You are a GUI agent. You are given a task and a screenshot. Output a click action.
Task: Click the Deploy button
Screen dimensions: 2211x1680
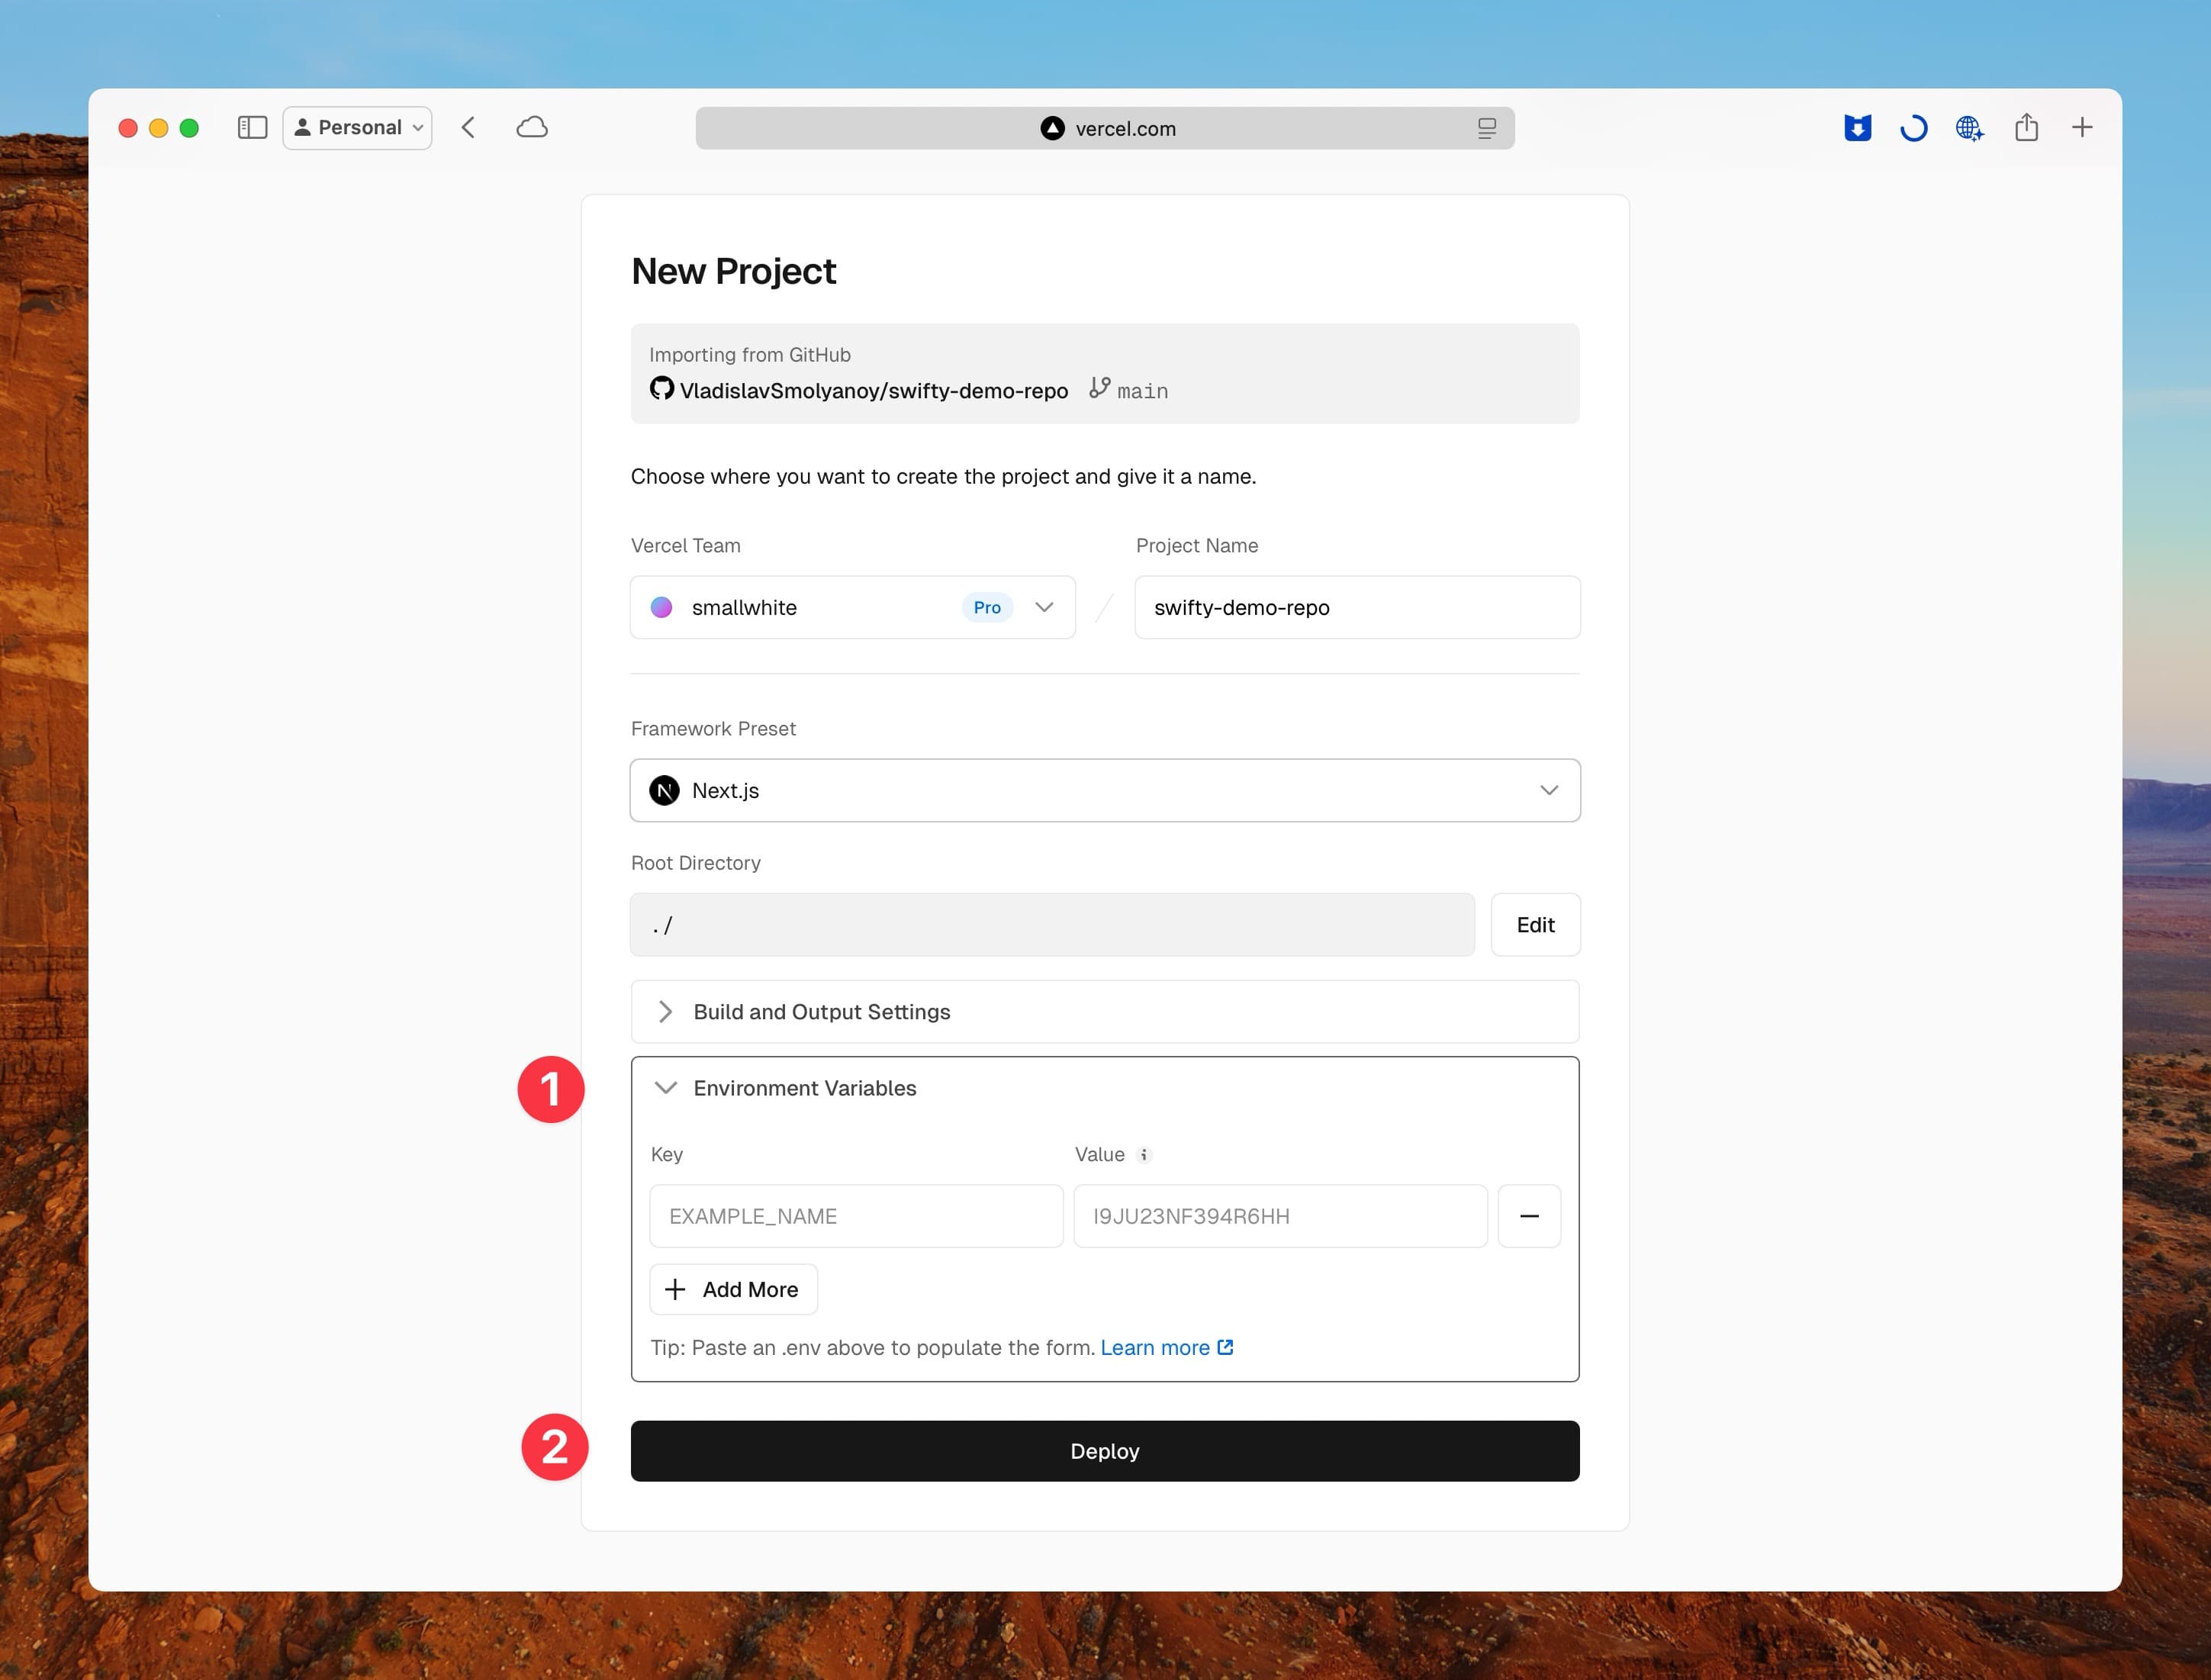(x=1105, y=1451)
